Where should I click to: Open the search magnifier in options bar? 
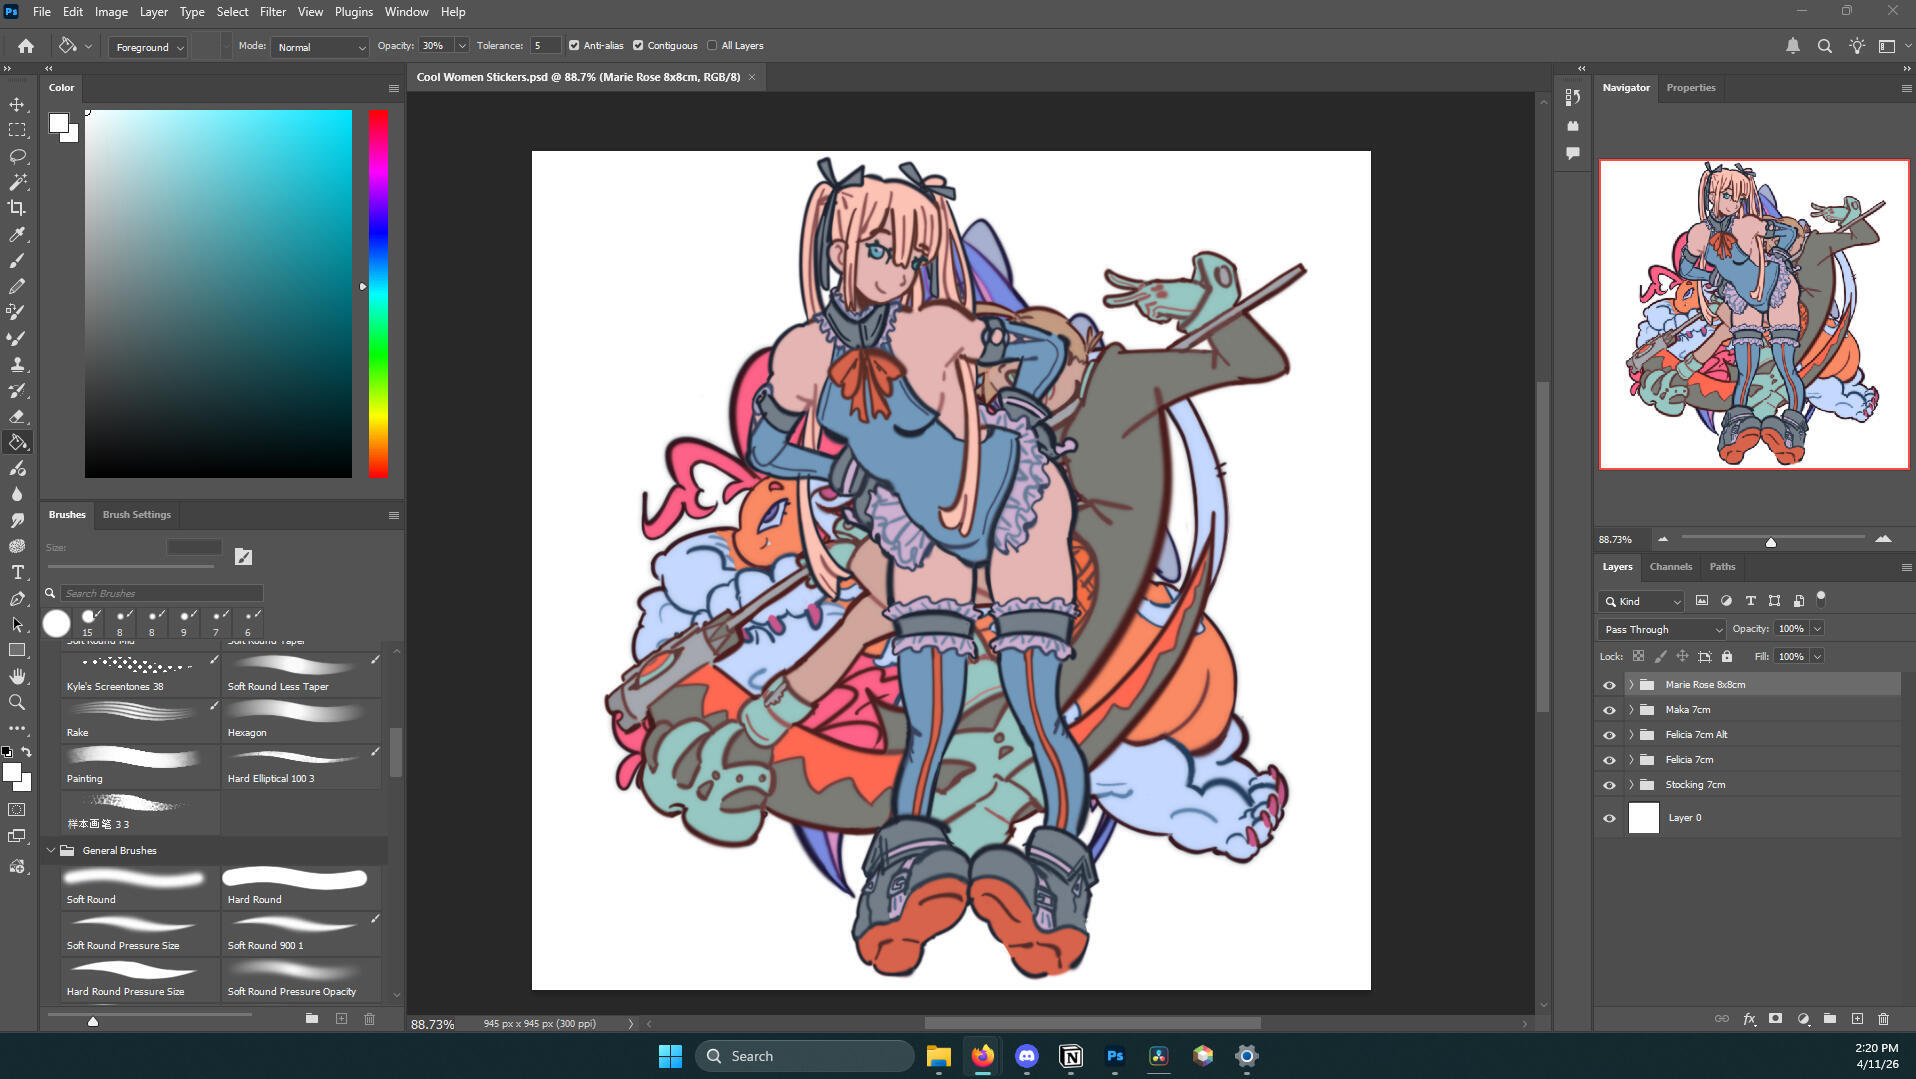click(x=1825, y=46)
